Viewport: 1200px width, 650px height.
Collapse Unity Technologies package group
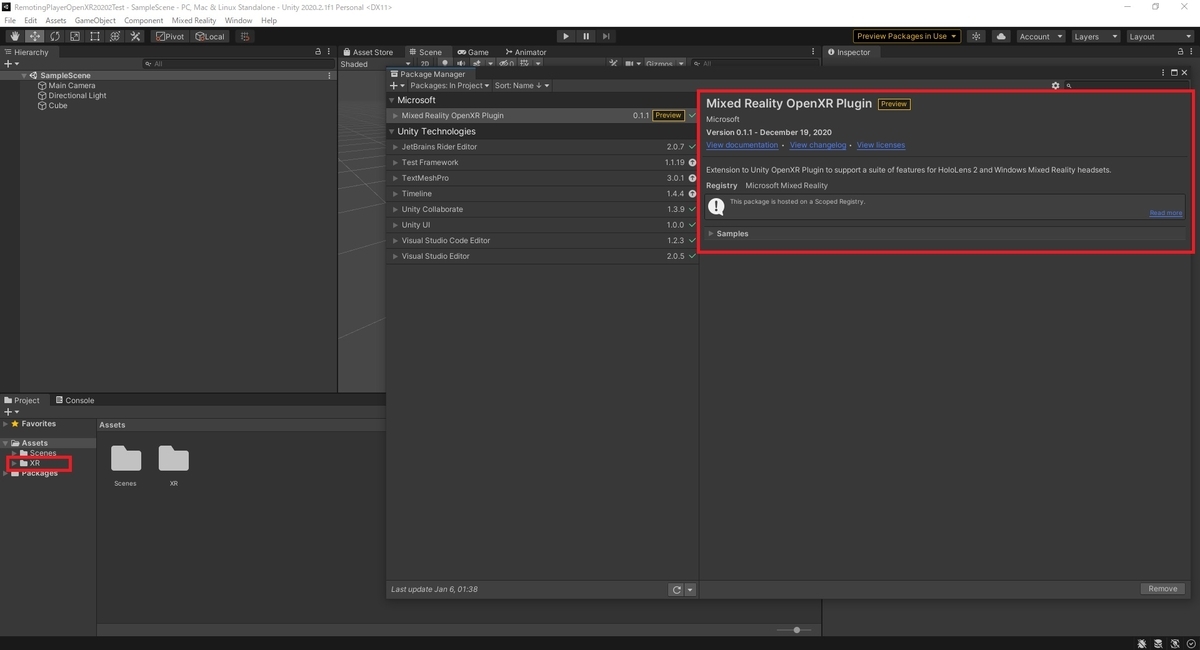pos(392,131)
